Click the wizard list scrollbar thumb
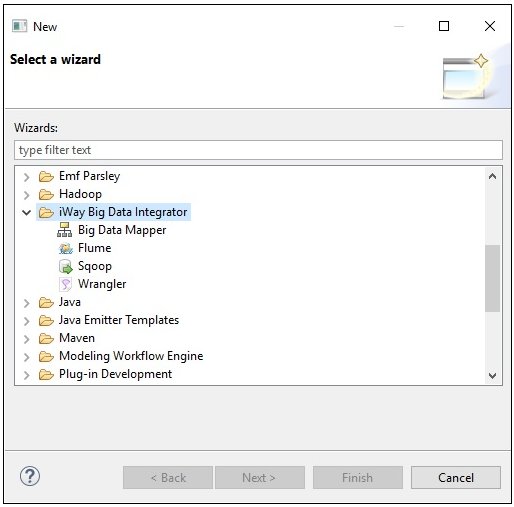 (x=492, y=278)
